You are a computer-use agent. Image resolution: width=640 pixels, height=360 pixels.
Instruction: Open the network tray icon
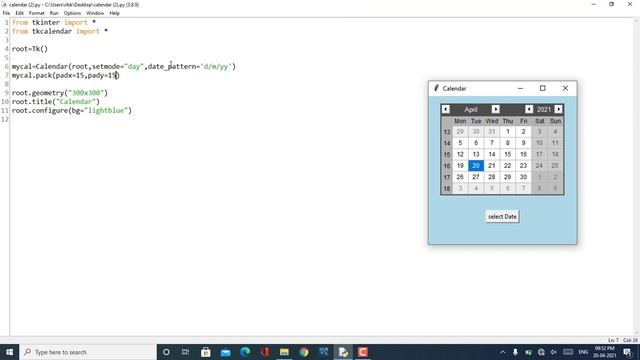click(541, 352)
